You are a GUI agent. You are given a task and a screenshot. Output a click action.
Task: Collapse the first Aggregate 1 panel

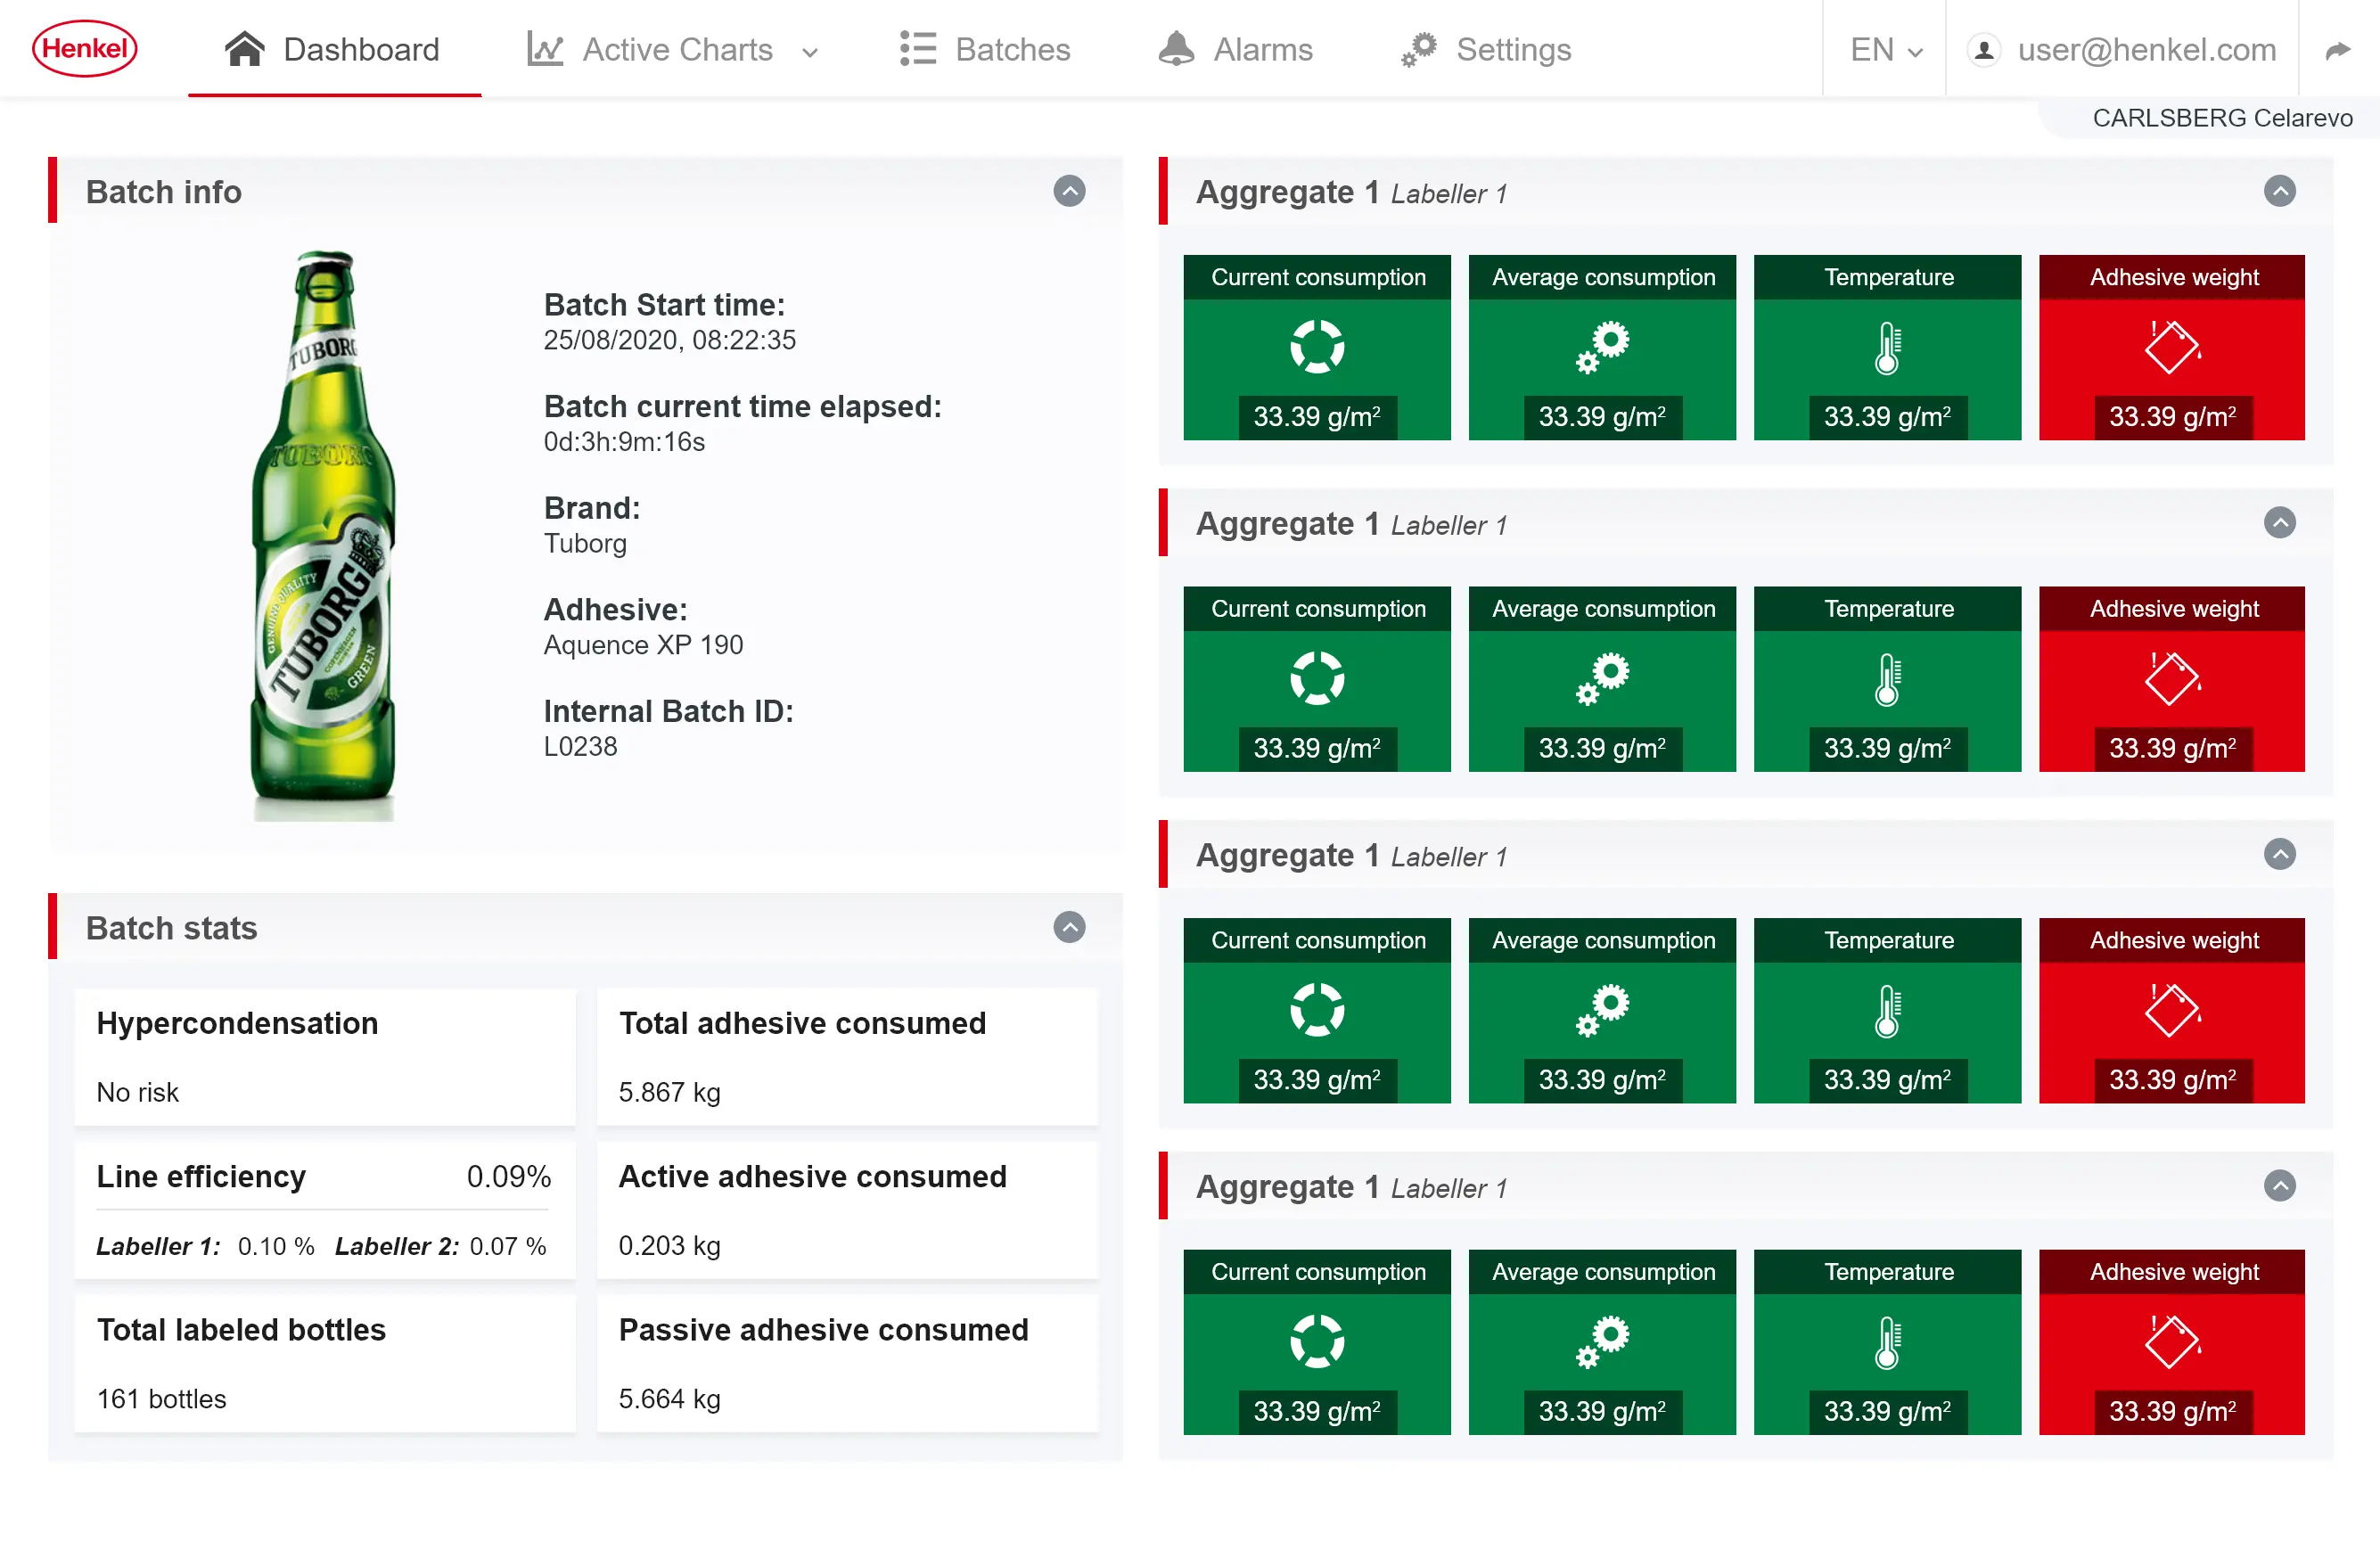click(2279, 191)
